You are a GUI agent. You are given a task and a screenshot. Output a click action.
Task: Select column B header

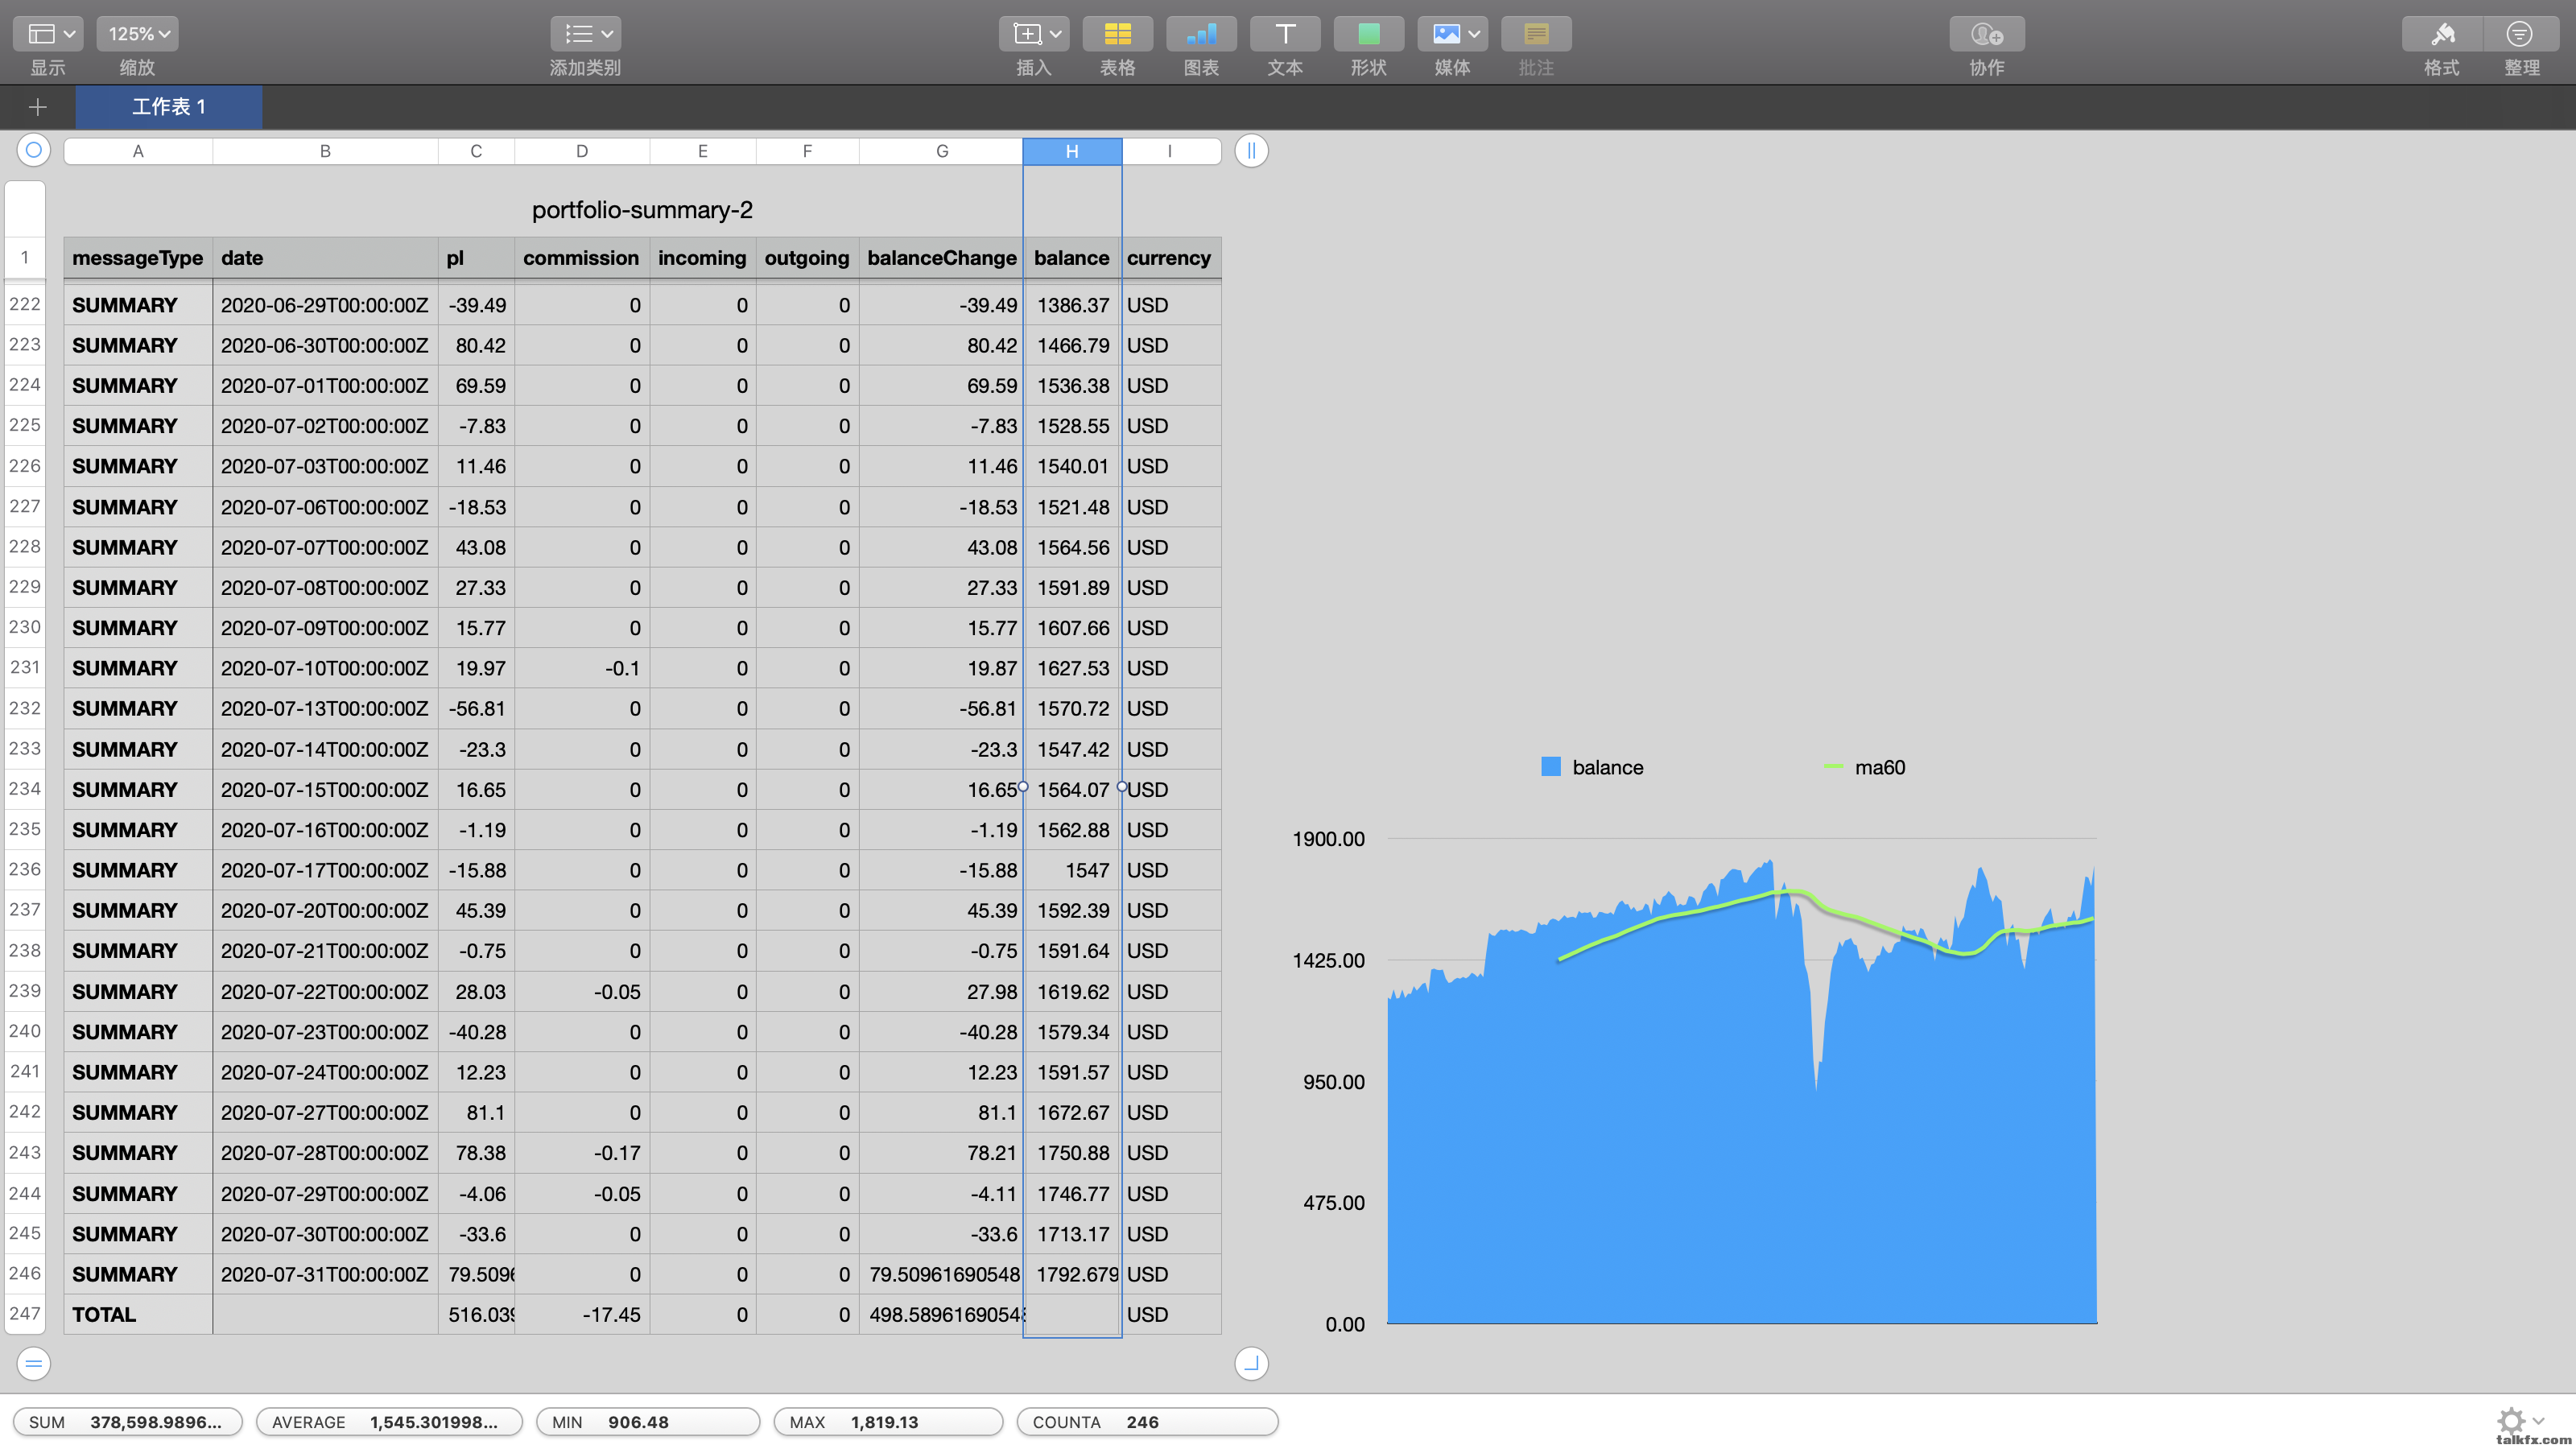pos(325,151)
